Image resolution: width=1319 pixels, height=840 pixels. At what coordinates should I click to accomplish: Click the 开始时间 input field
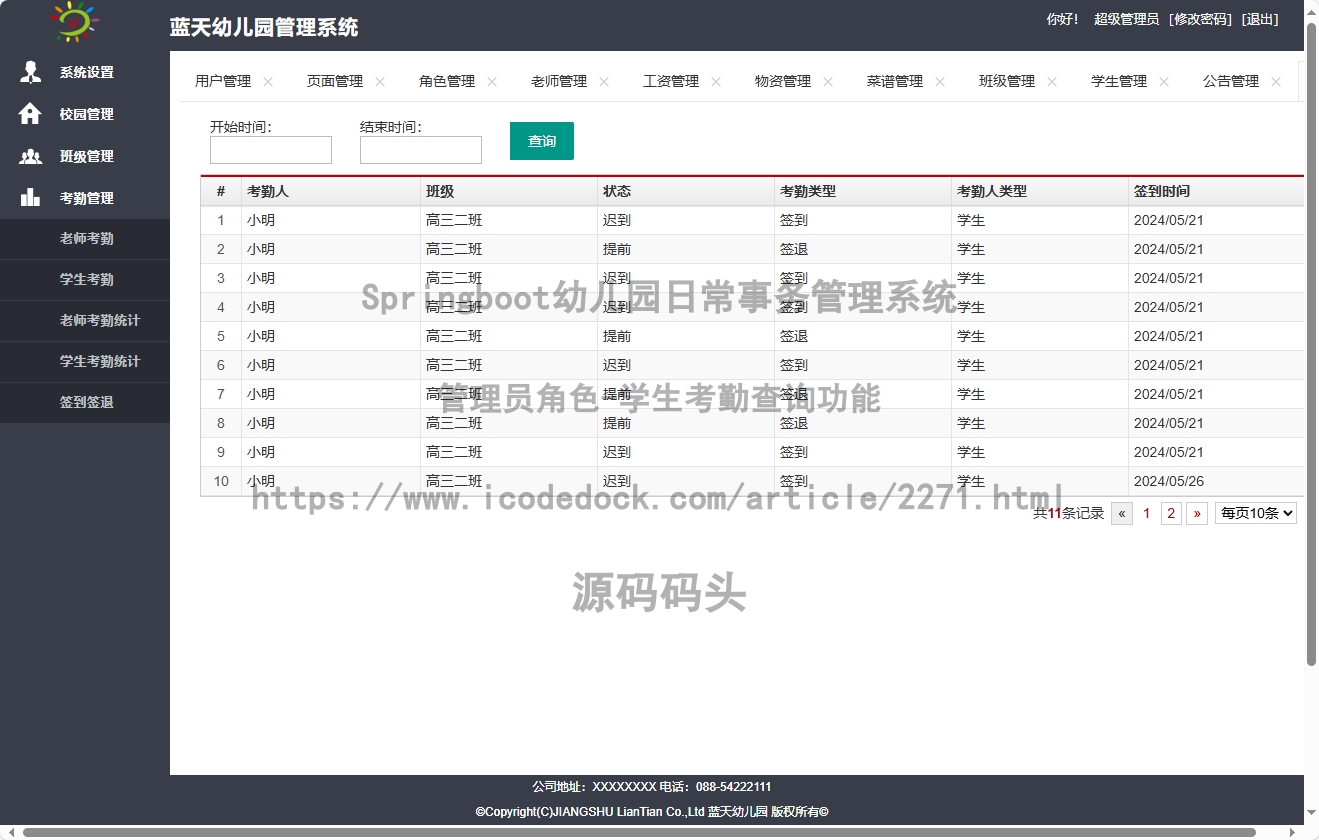(x=271, y=150)
